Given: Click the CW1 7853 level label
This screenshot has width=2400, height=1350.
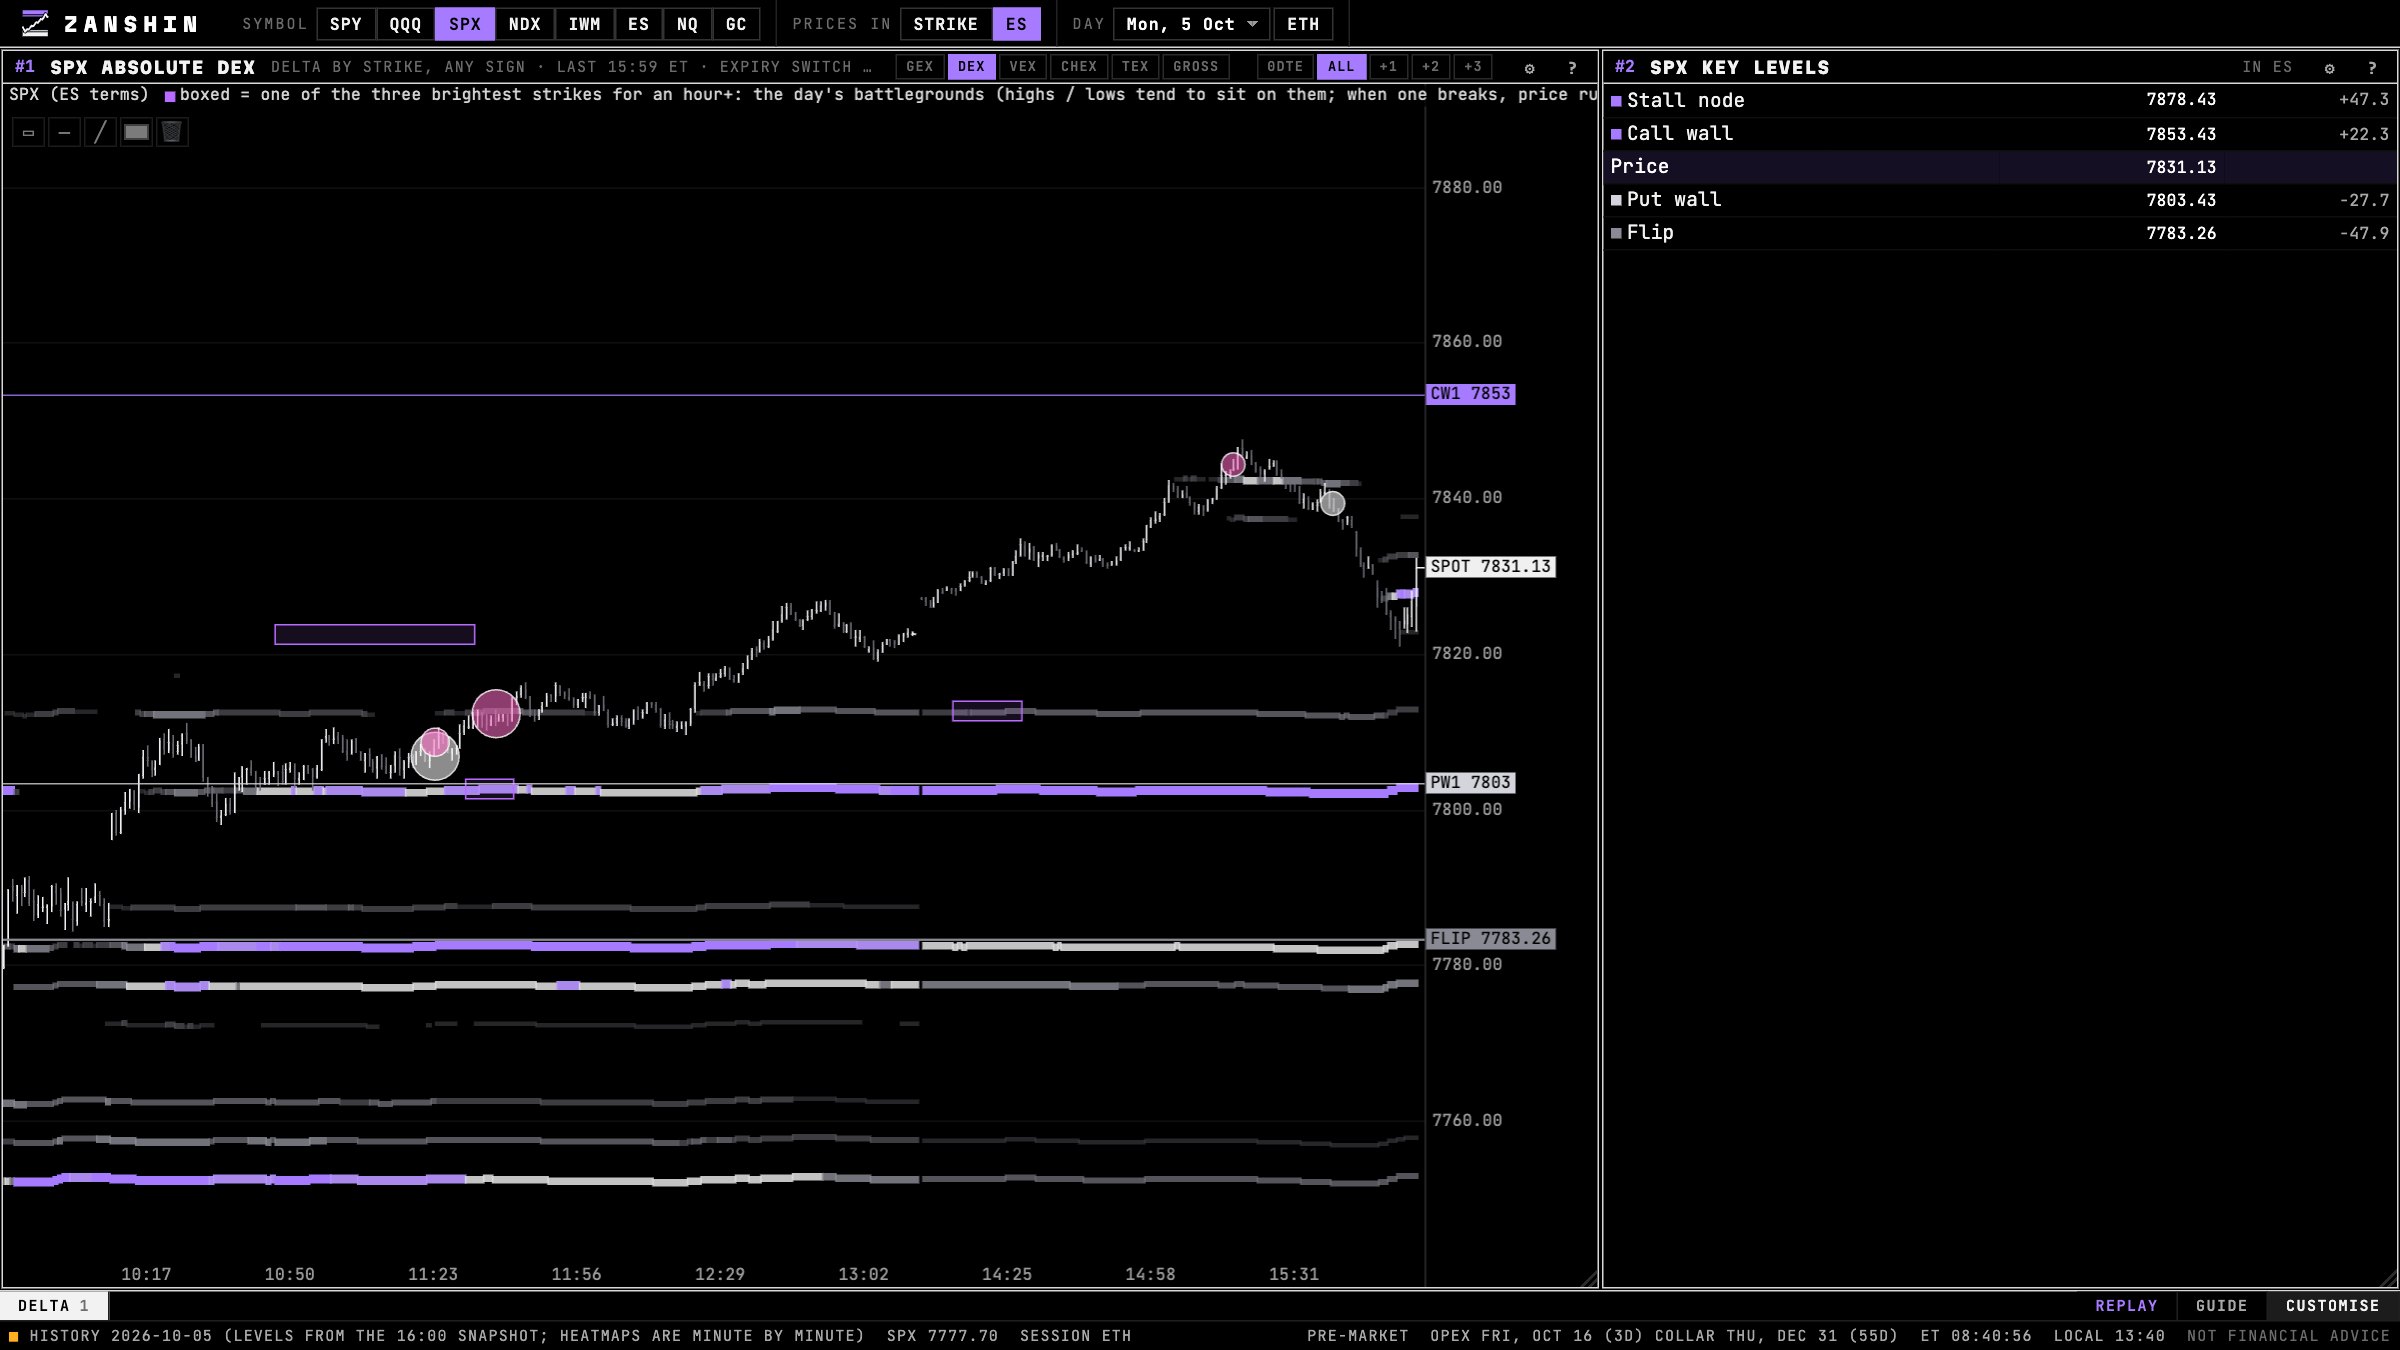Looking at the screenshot, I should (1470, 394).
